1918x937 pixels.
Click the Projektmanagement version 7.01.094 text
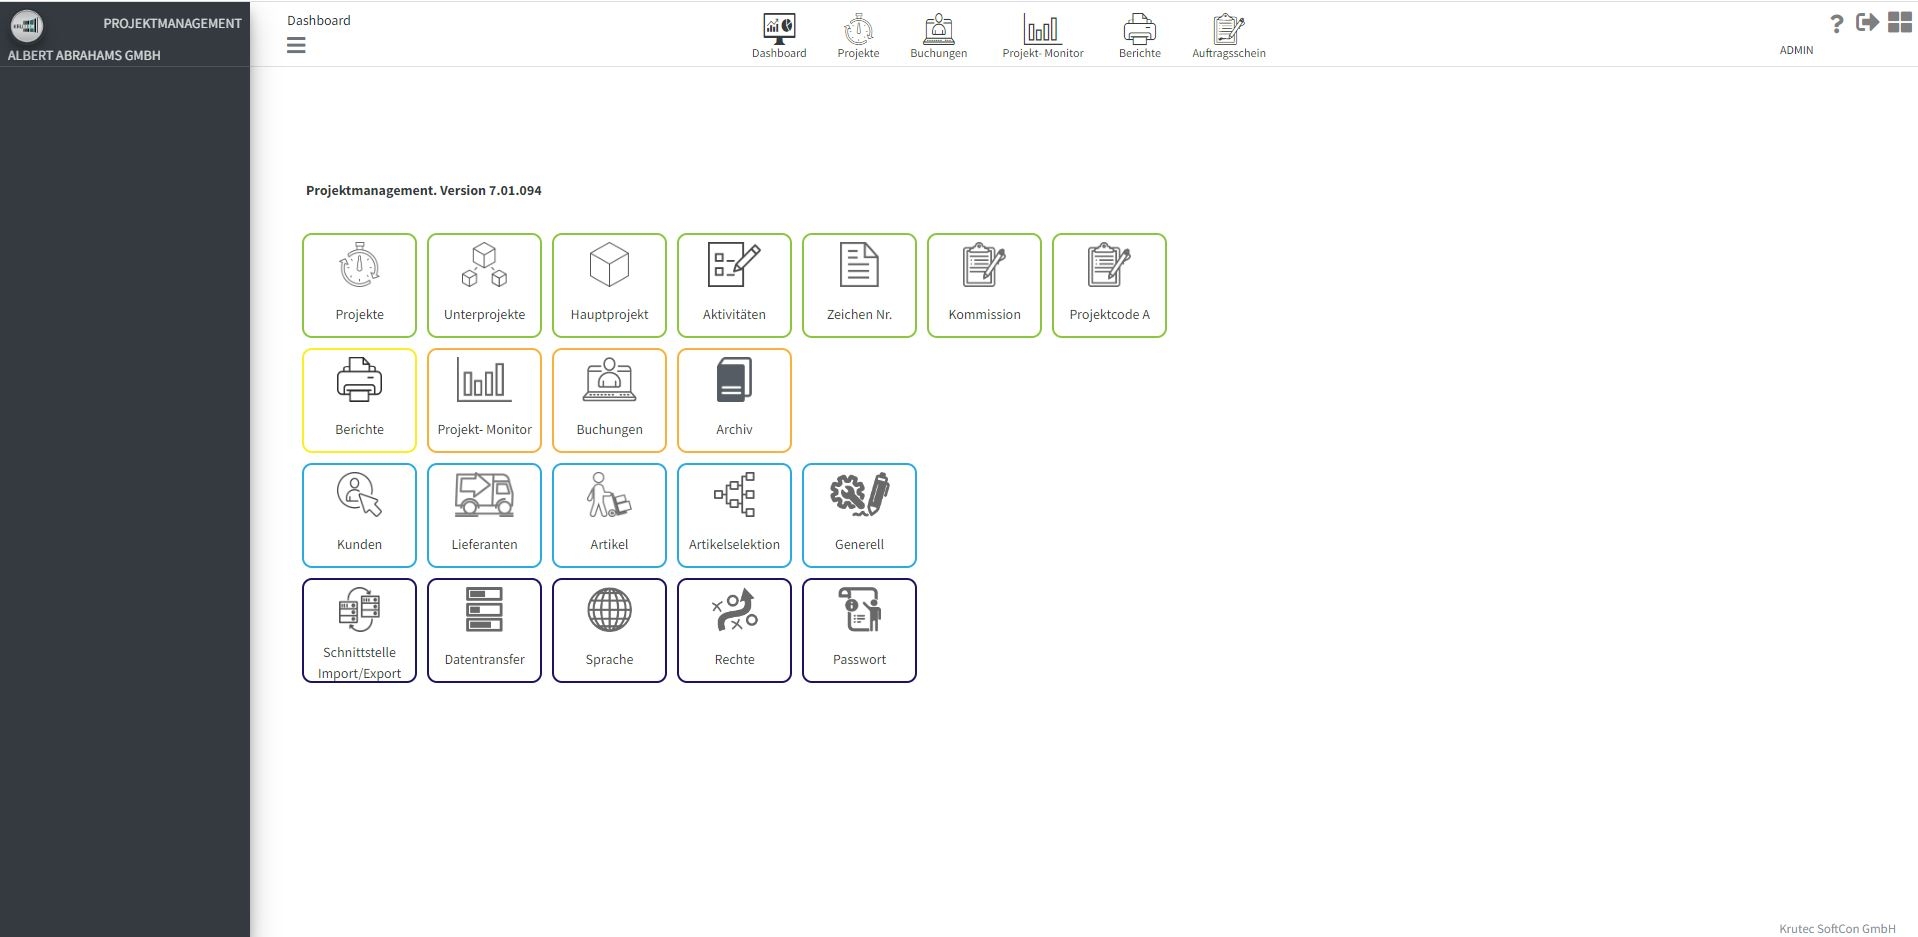pos(424,190)
